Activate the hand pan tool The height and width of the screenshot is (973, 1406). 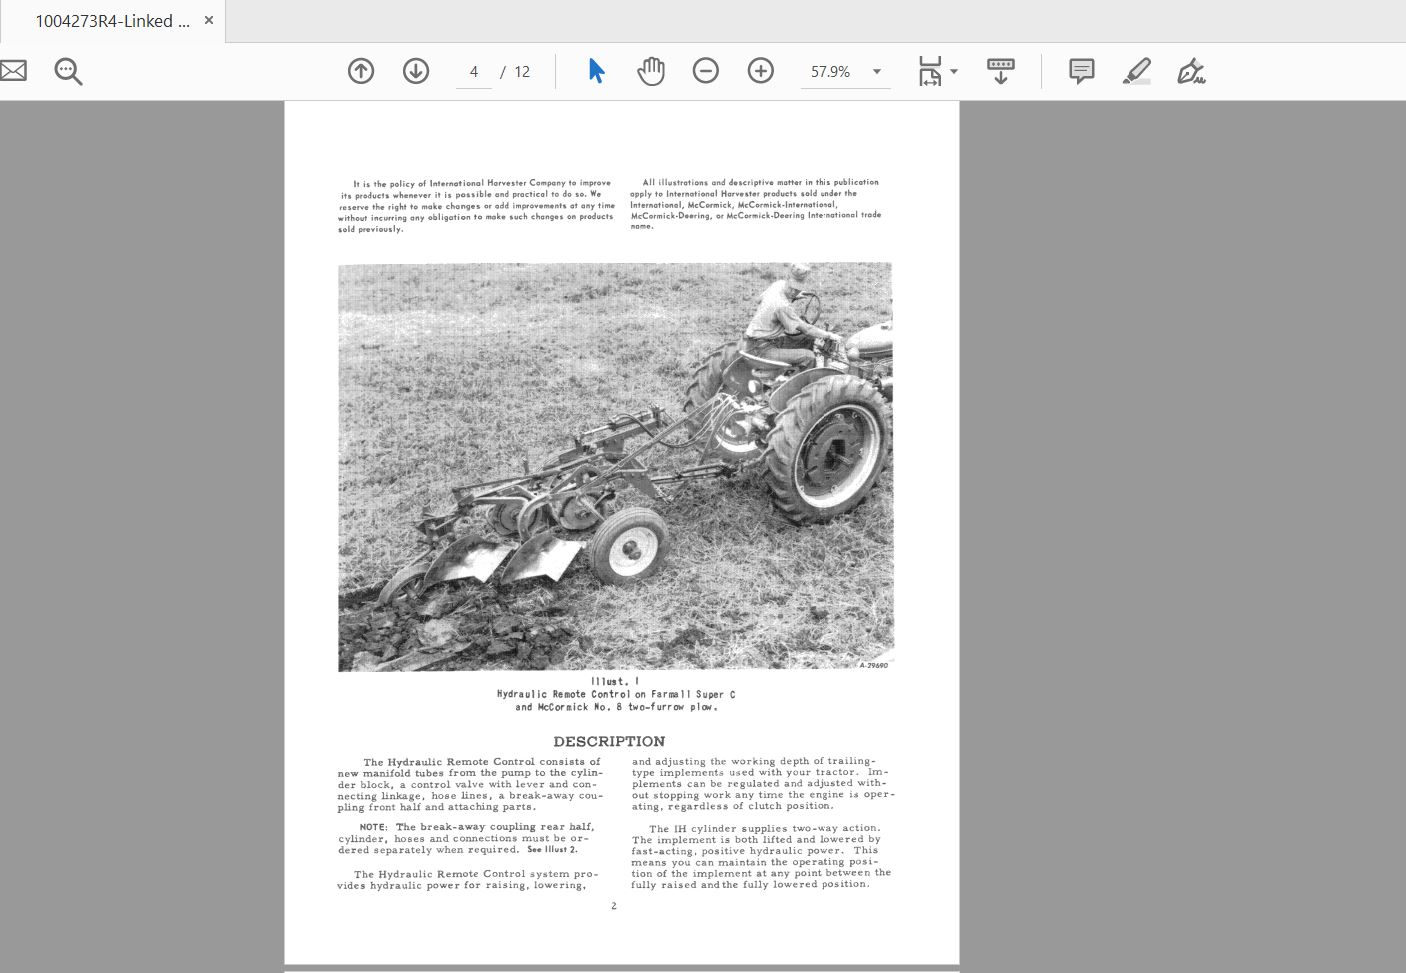point(651,71)
